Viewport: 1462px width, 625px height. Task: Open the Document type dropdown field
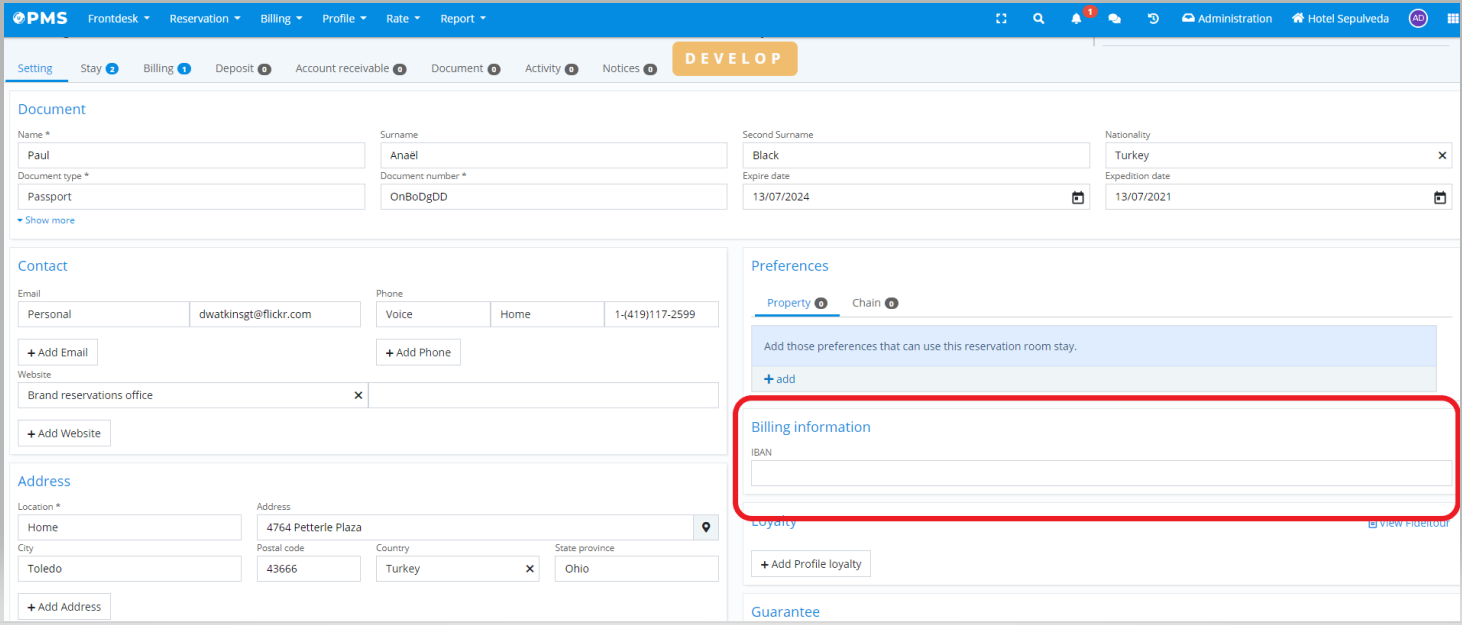click(191, 197)
